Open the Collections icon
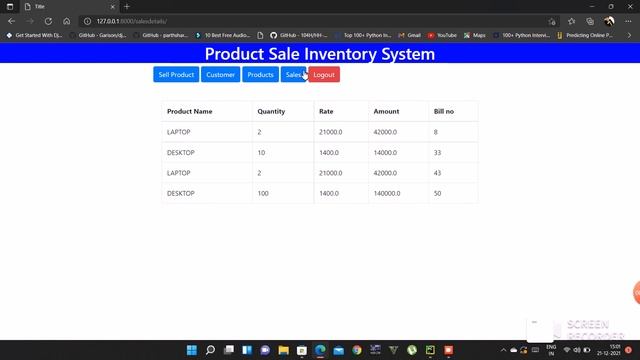 (x=590, y=21)
